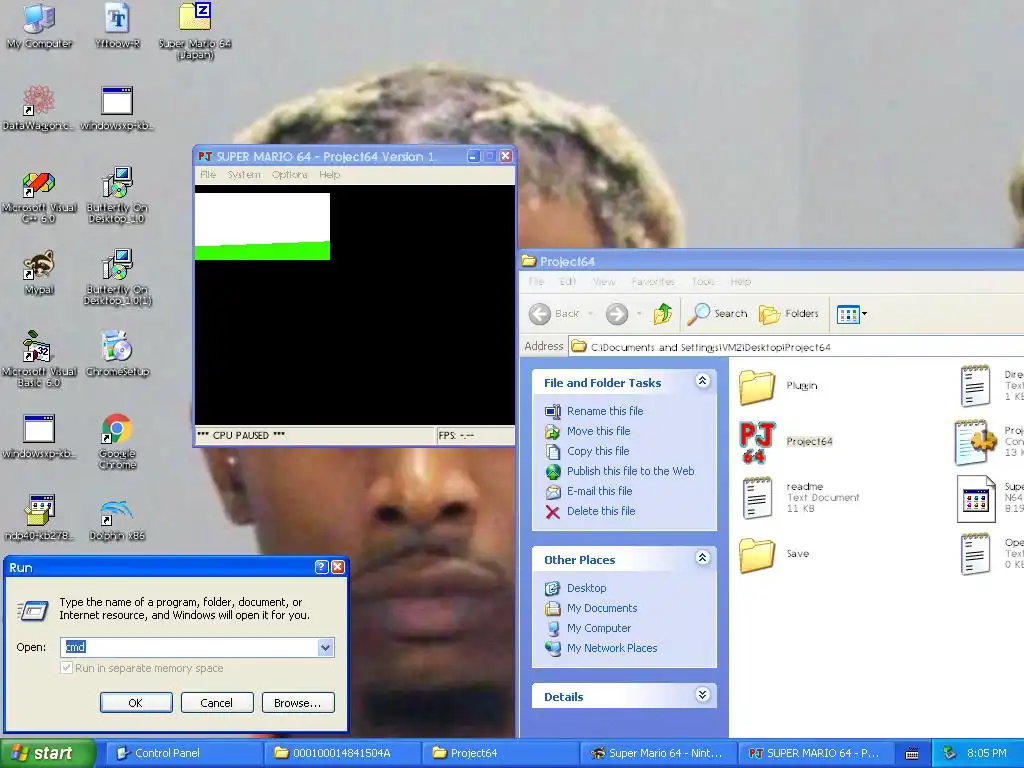
Task: Open Microsoft Visual C++ 6.0 shortcut
Action: pos(39,196)
